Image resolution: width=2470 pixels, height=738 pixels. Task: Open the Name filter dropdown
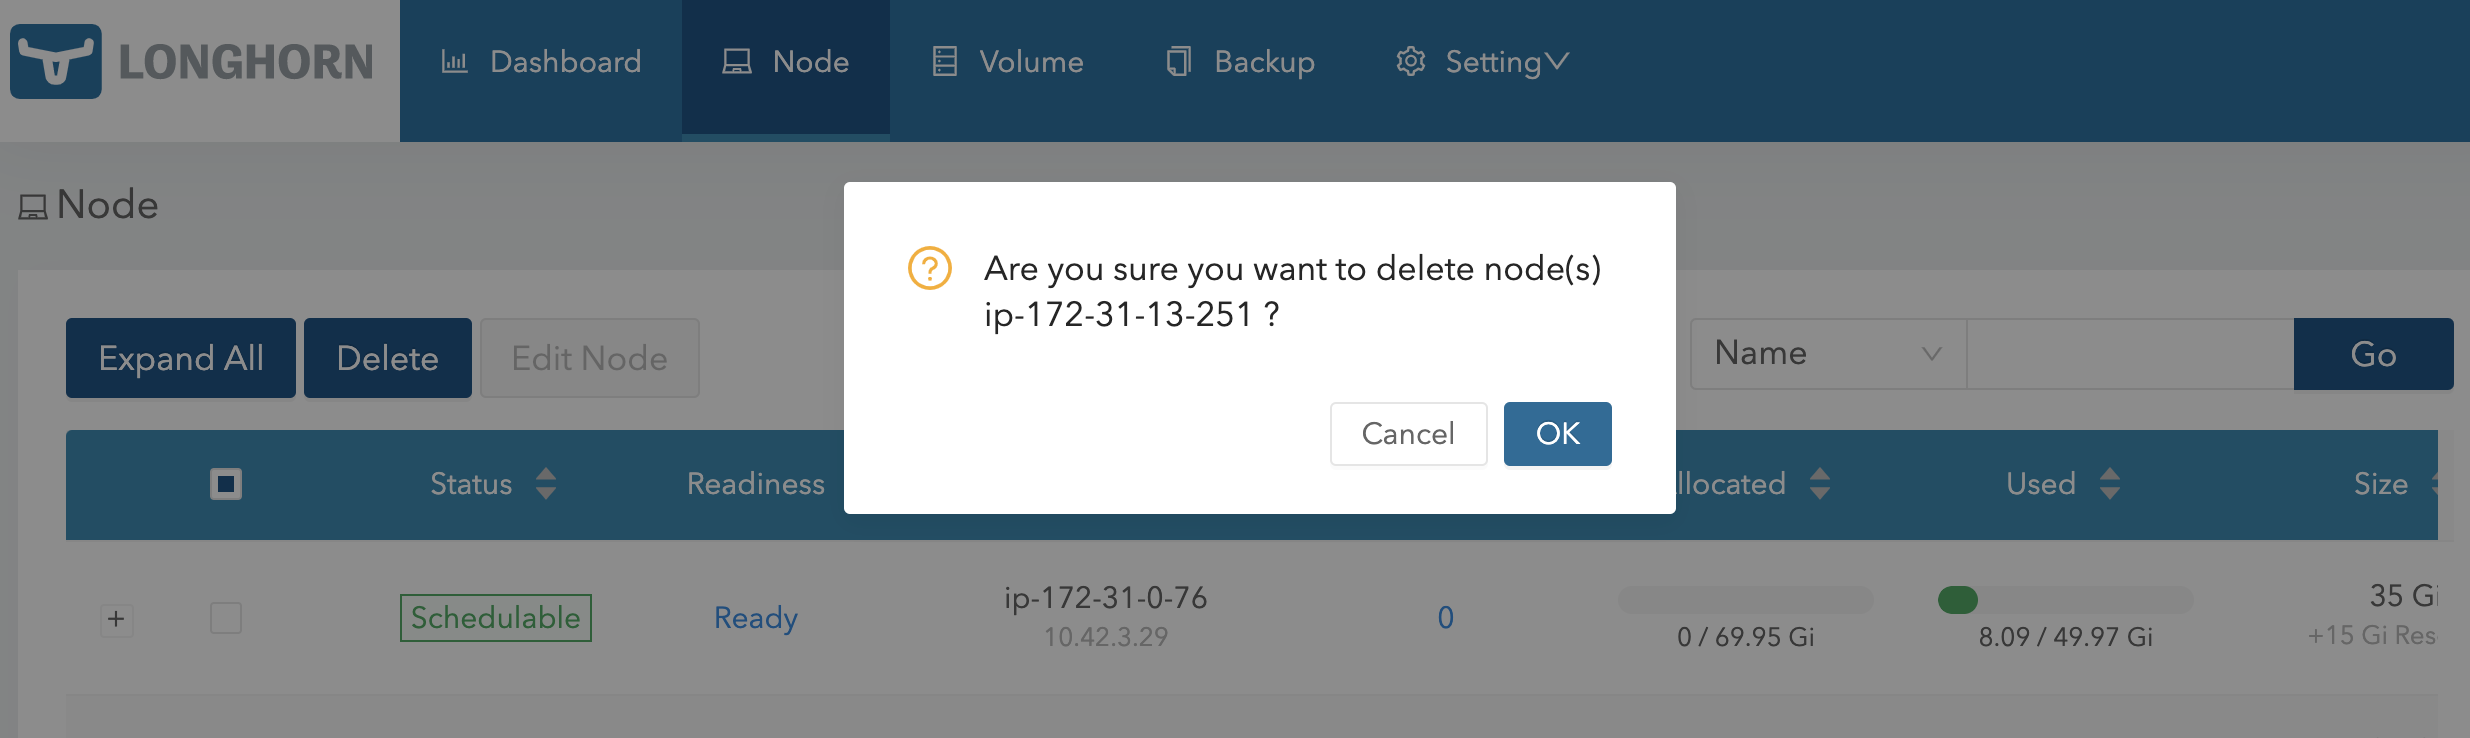tap(1825, 353)
